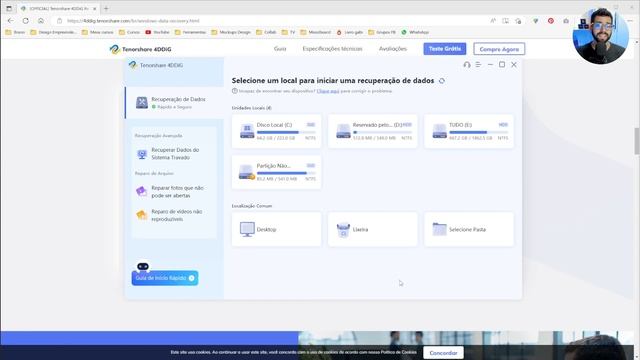640x360 pixels.
Task: Select the Reservado pelo... (D:) drive icon
Action: click(343, 131)
